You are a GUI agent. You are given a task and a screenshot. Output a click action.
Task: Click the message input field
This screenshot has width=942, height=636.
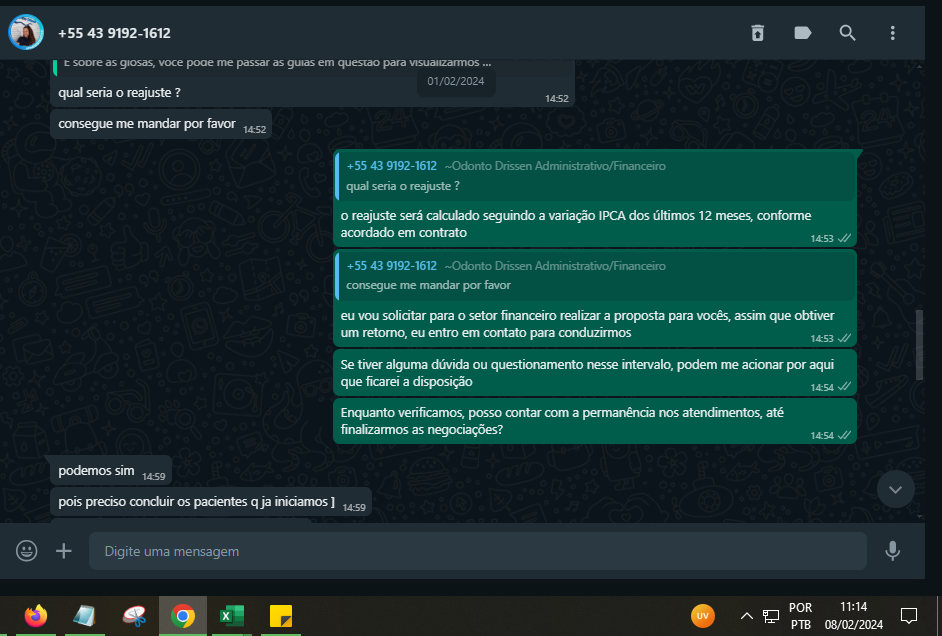[x=478, y=551]
